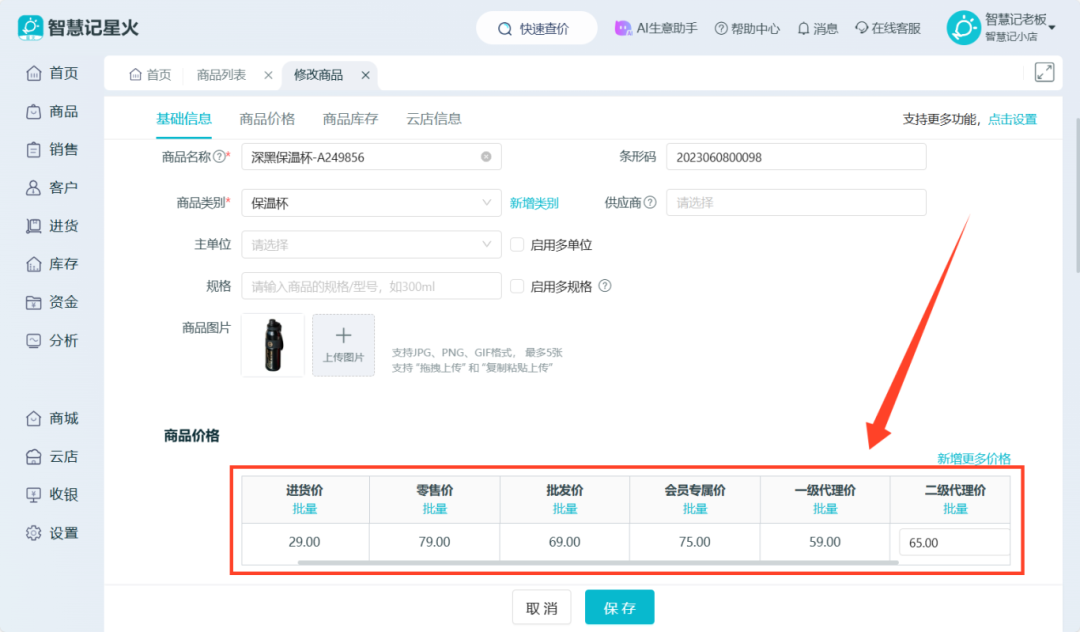Open 客户 in the left sidebar
Image resolution: width=1080 pixels, height=632 pixels.
point(52,187)
